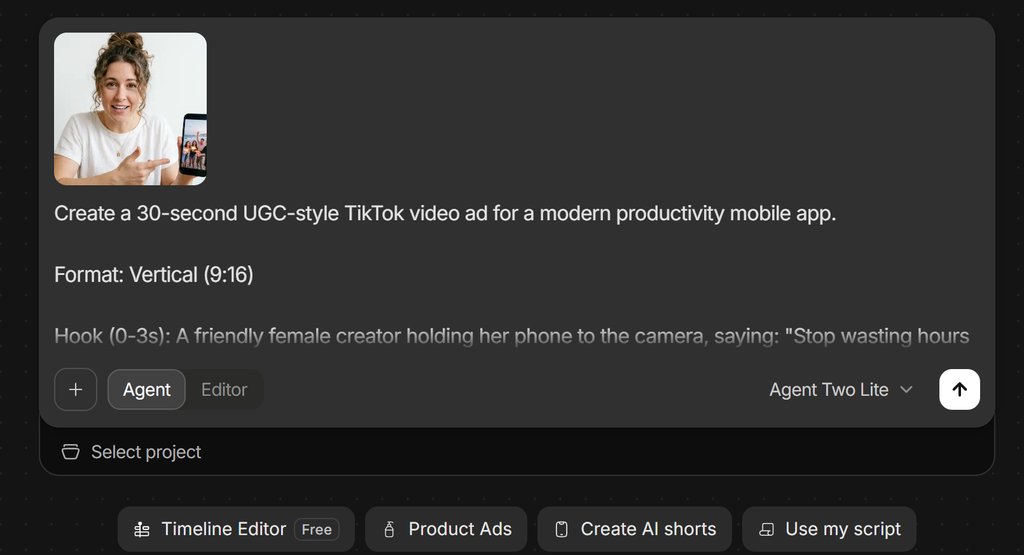Click into the prompt text starting "Create a 30-second"

(x=445, y=214)
